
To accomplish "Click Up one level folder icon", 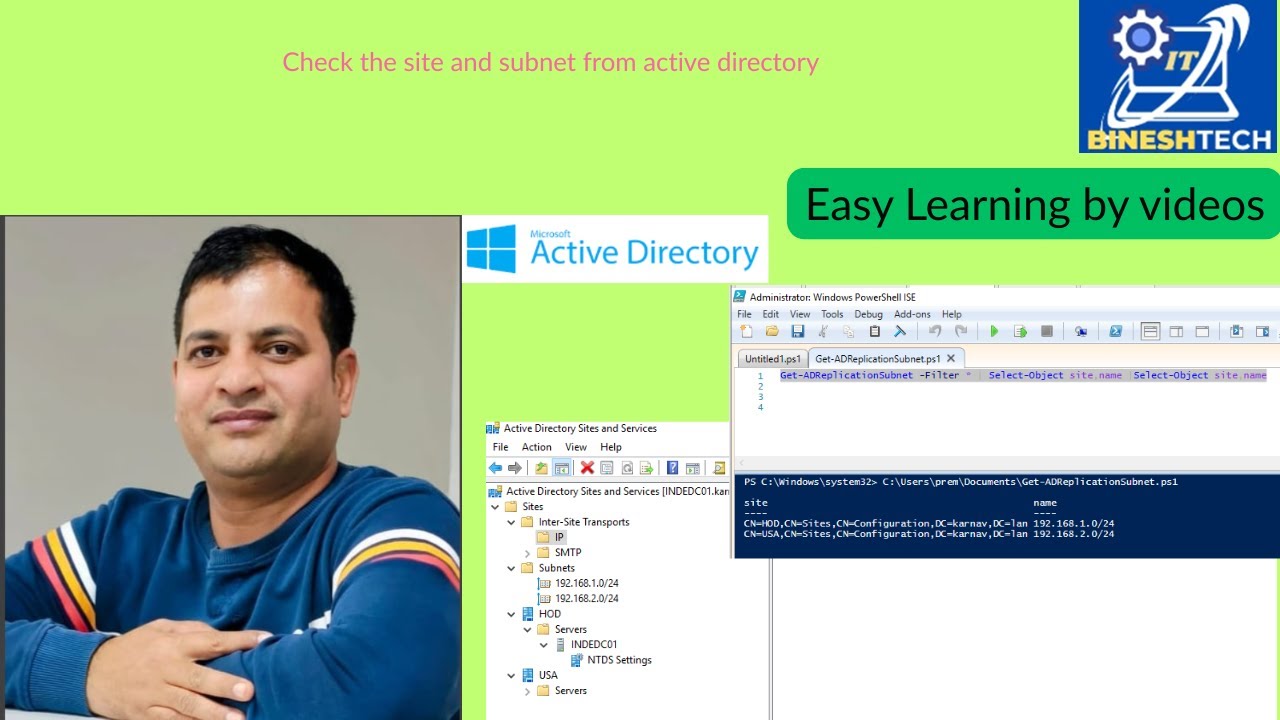I will pos(542,467).
